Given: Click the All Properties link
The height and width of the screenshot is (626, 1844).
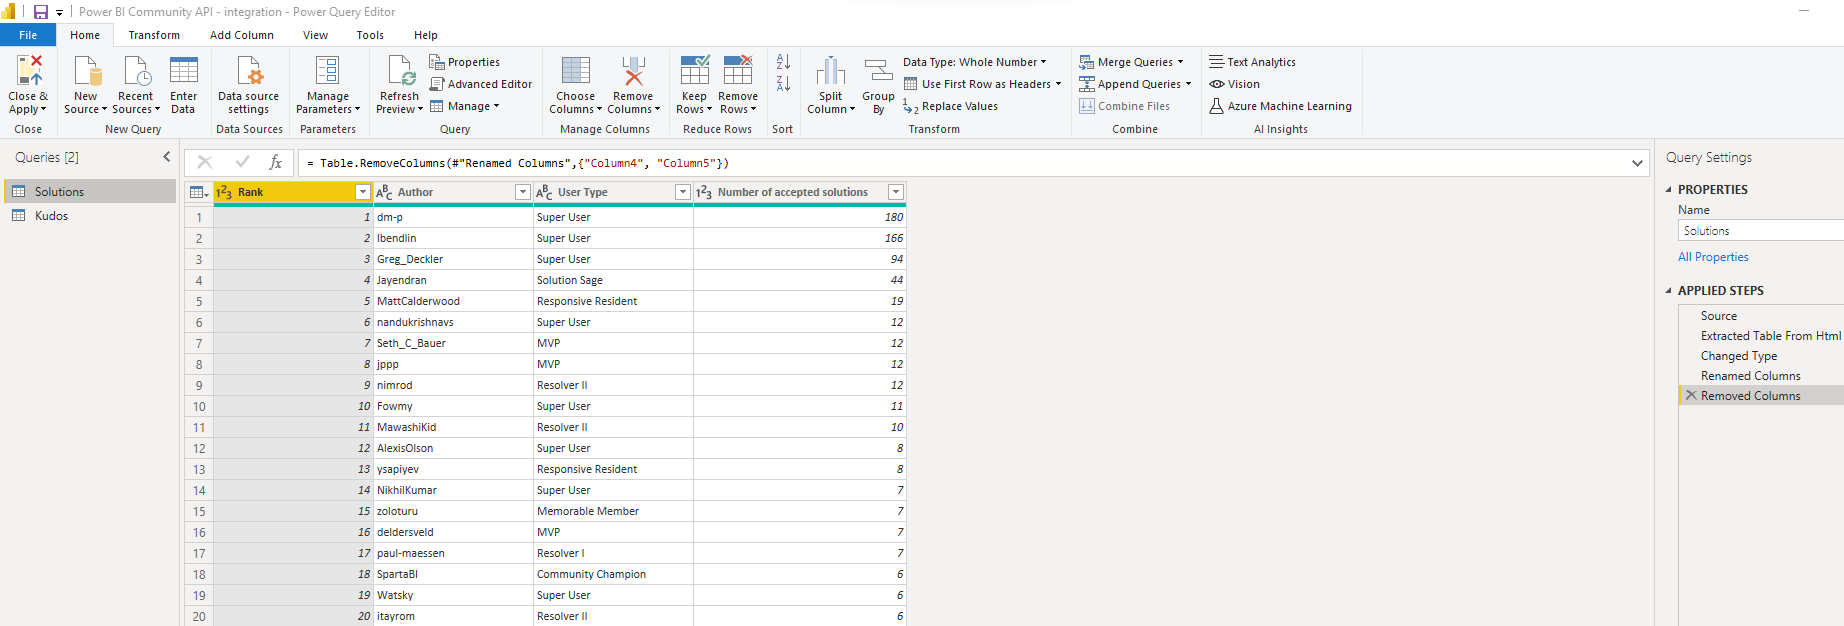Looking at the screenshot, I should tap(1713, 257).
